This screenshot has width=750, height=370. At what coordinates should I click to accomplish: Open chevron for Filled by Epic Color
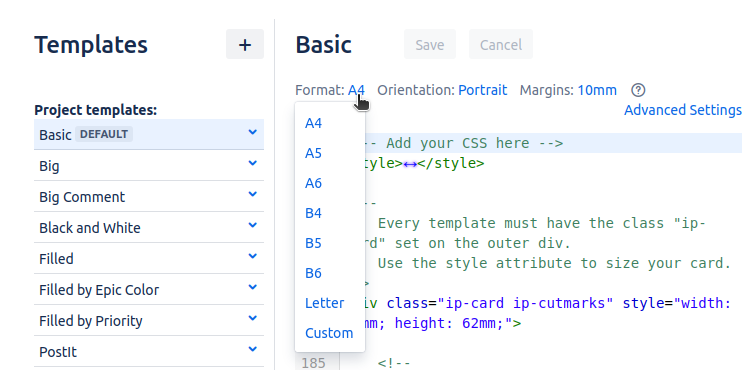tap(253, 287)
